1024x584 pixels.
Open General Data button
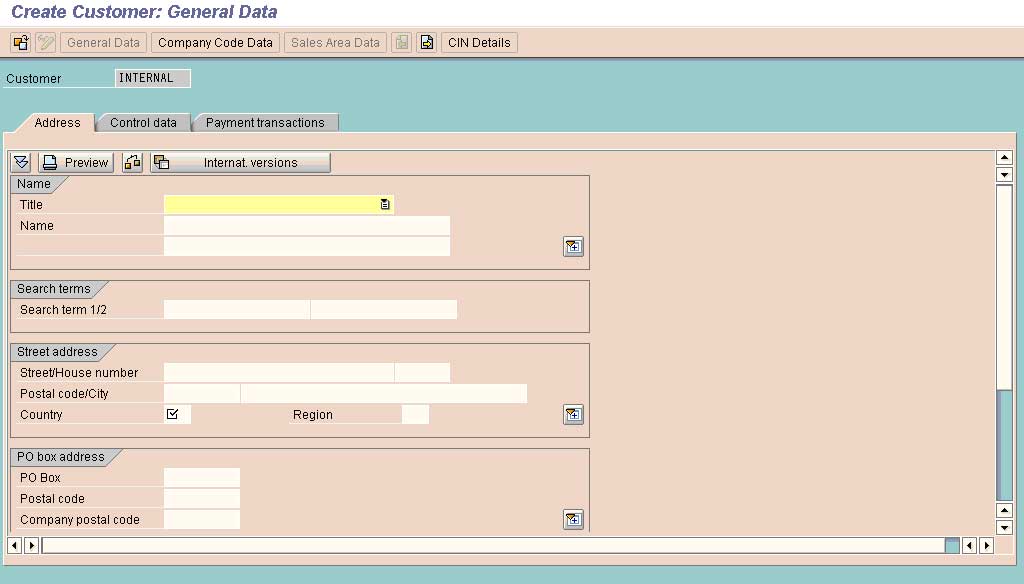click(103, 42)
